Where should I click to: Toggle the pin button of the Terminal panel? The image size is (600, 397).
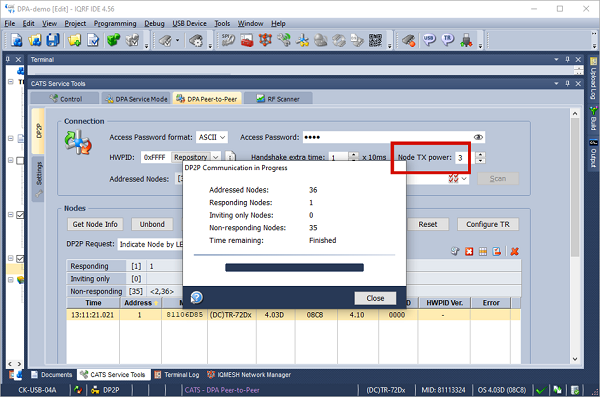tap(567, 59)
